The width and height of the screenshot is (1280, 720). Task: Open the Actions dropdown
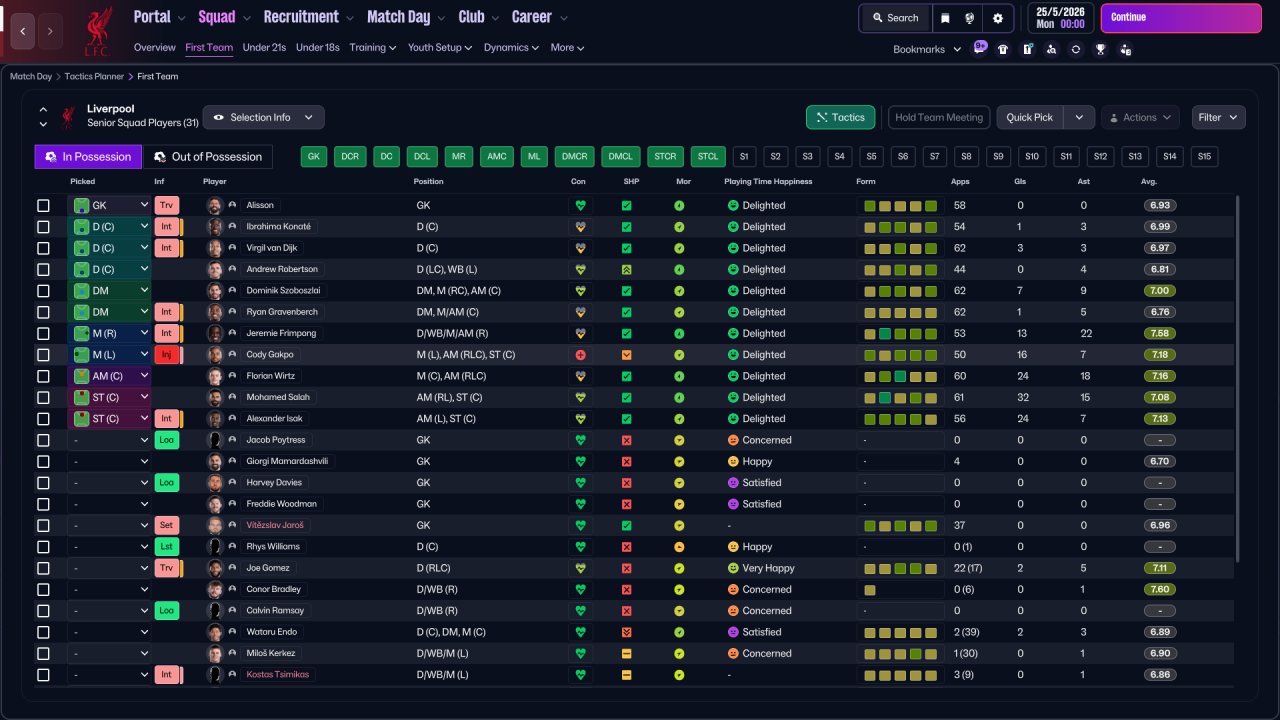coord(1140,117)
